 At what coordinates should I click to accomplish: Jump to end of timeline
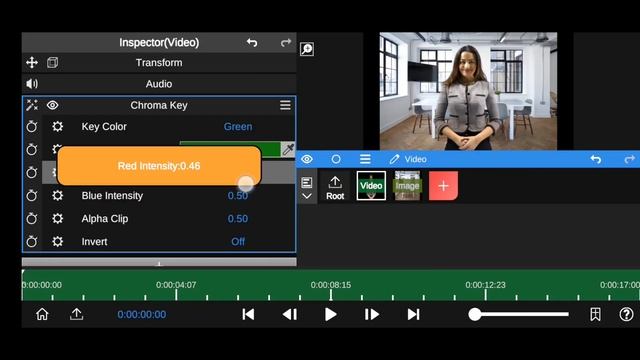click(413, 314)
